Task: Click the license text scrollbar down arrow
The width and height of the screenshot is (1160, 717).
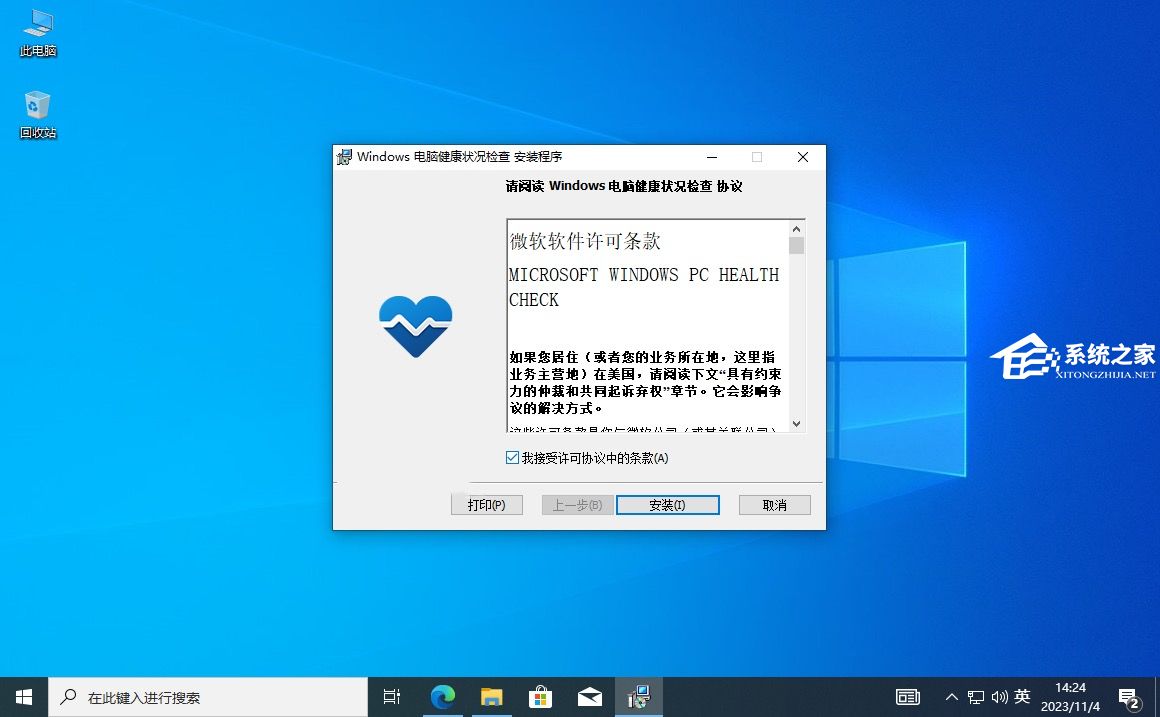Action: pos(797,424)
